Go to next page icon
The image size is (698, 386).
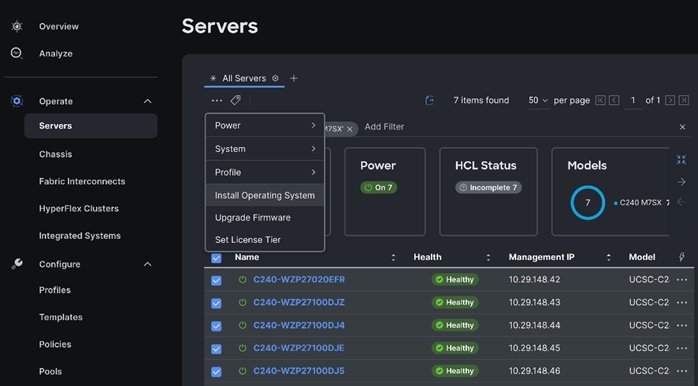point(670,100)
